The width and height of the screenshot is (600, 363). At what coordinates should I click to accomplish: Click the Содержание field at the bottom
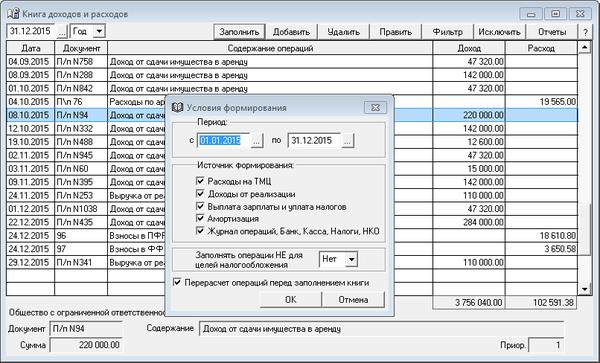[x=382, y=329]
